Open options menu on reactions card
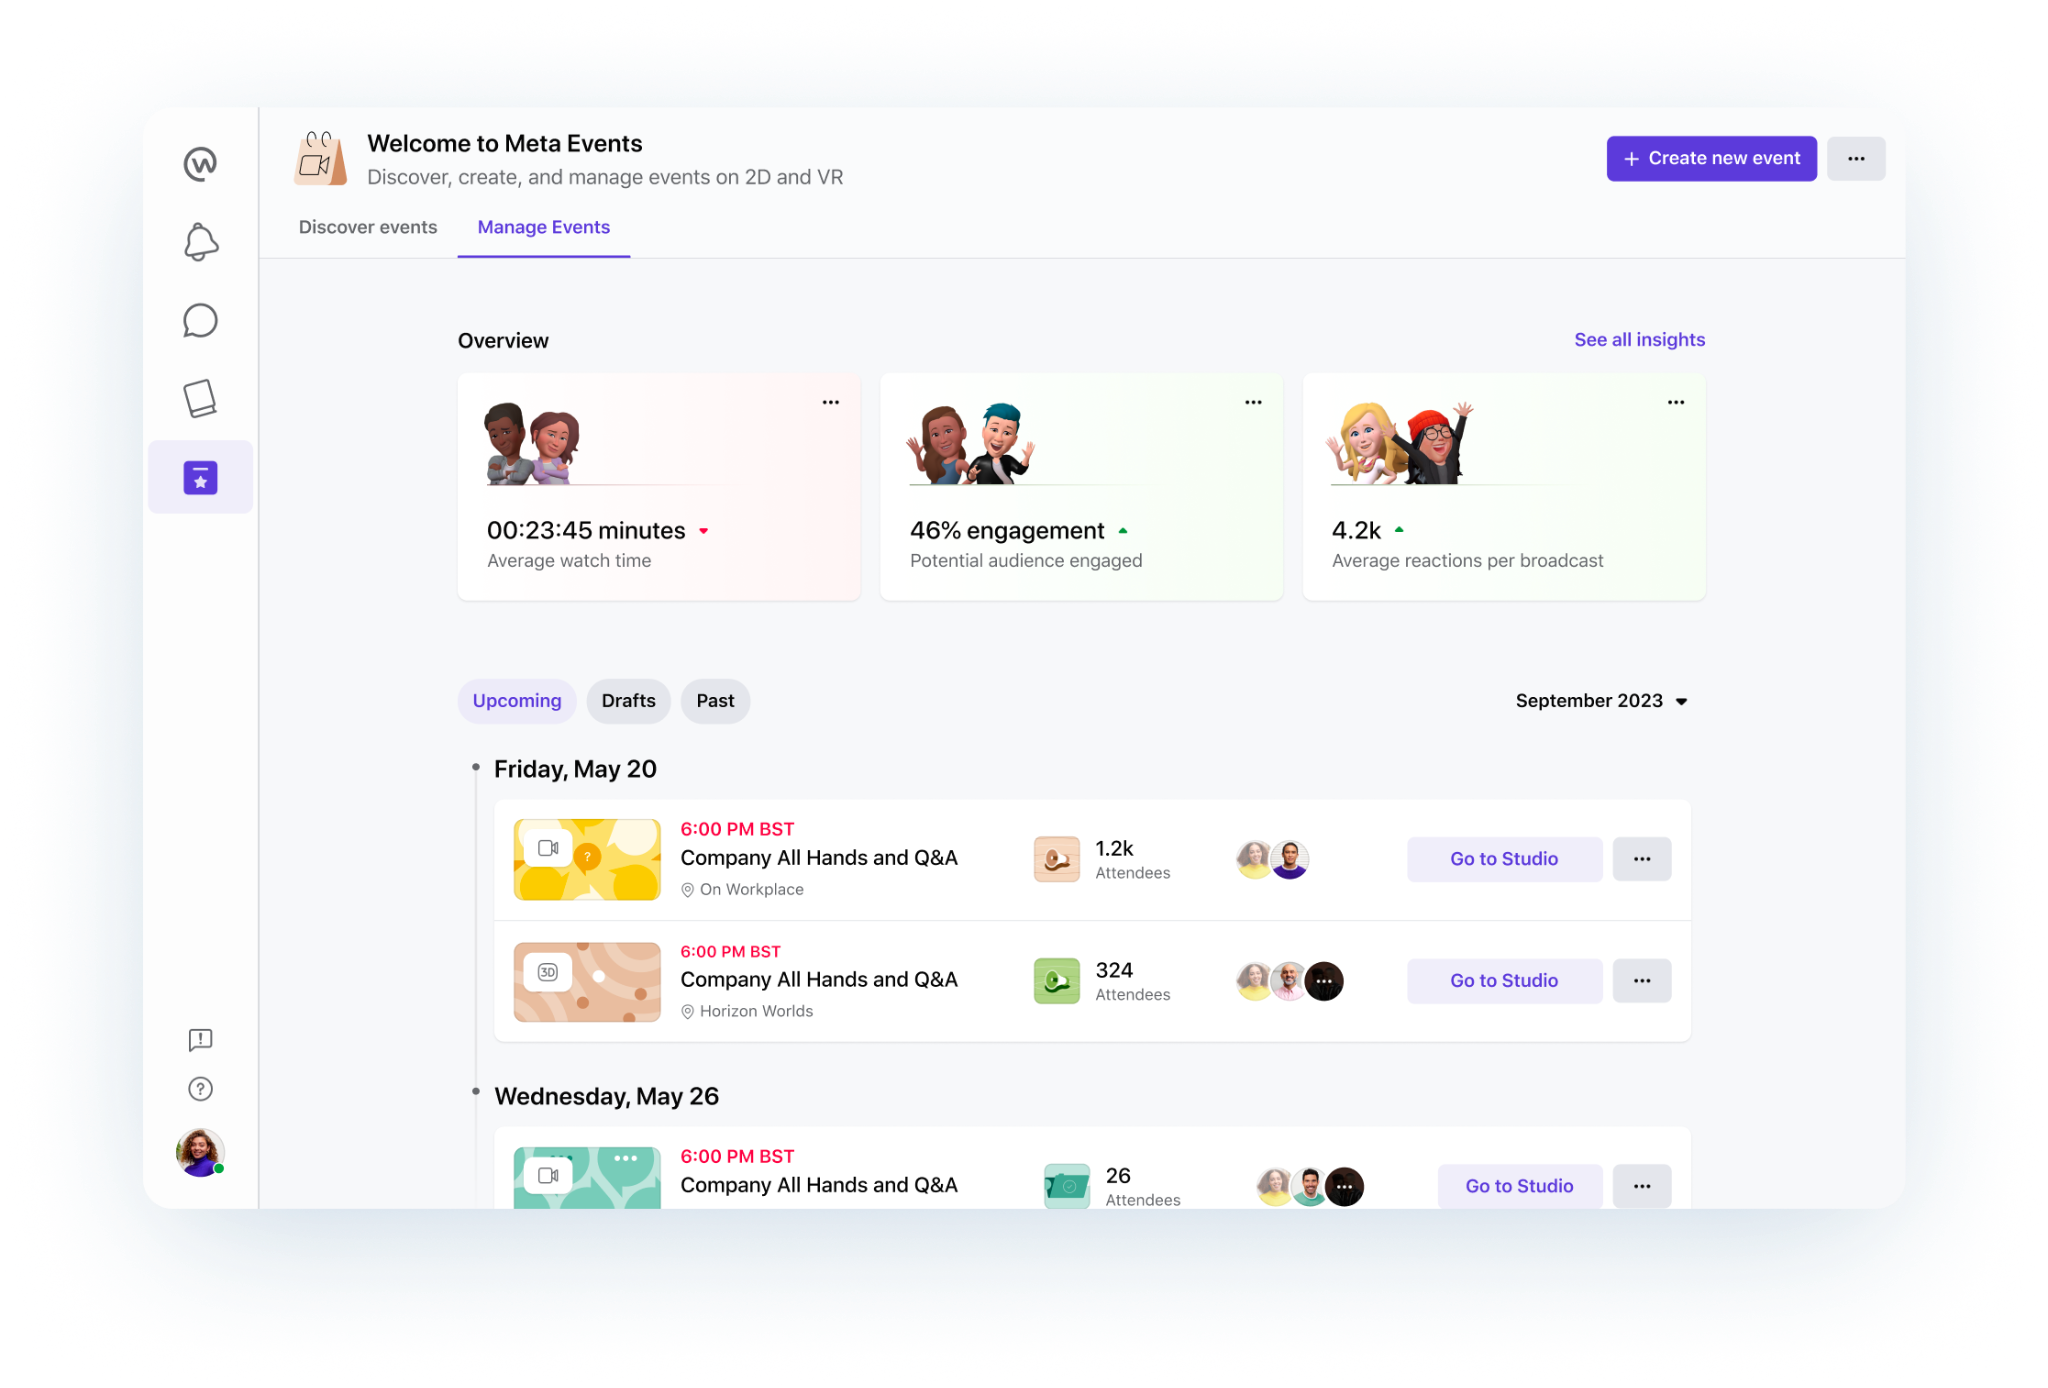2048x1388 pixels. click(1676, 402)
